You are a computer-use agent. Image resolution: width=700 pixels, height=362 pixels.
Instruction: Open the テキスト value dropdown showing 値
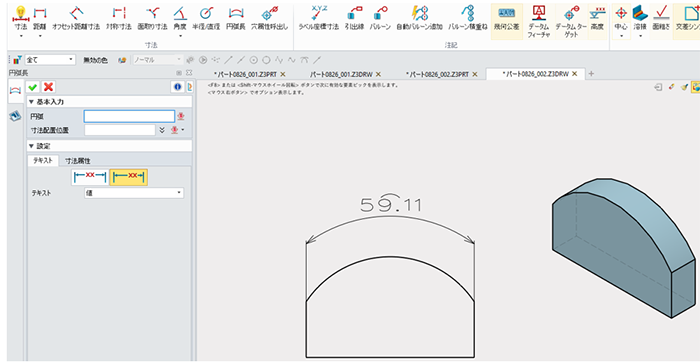pyautogui.click(x=134, y=193)
